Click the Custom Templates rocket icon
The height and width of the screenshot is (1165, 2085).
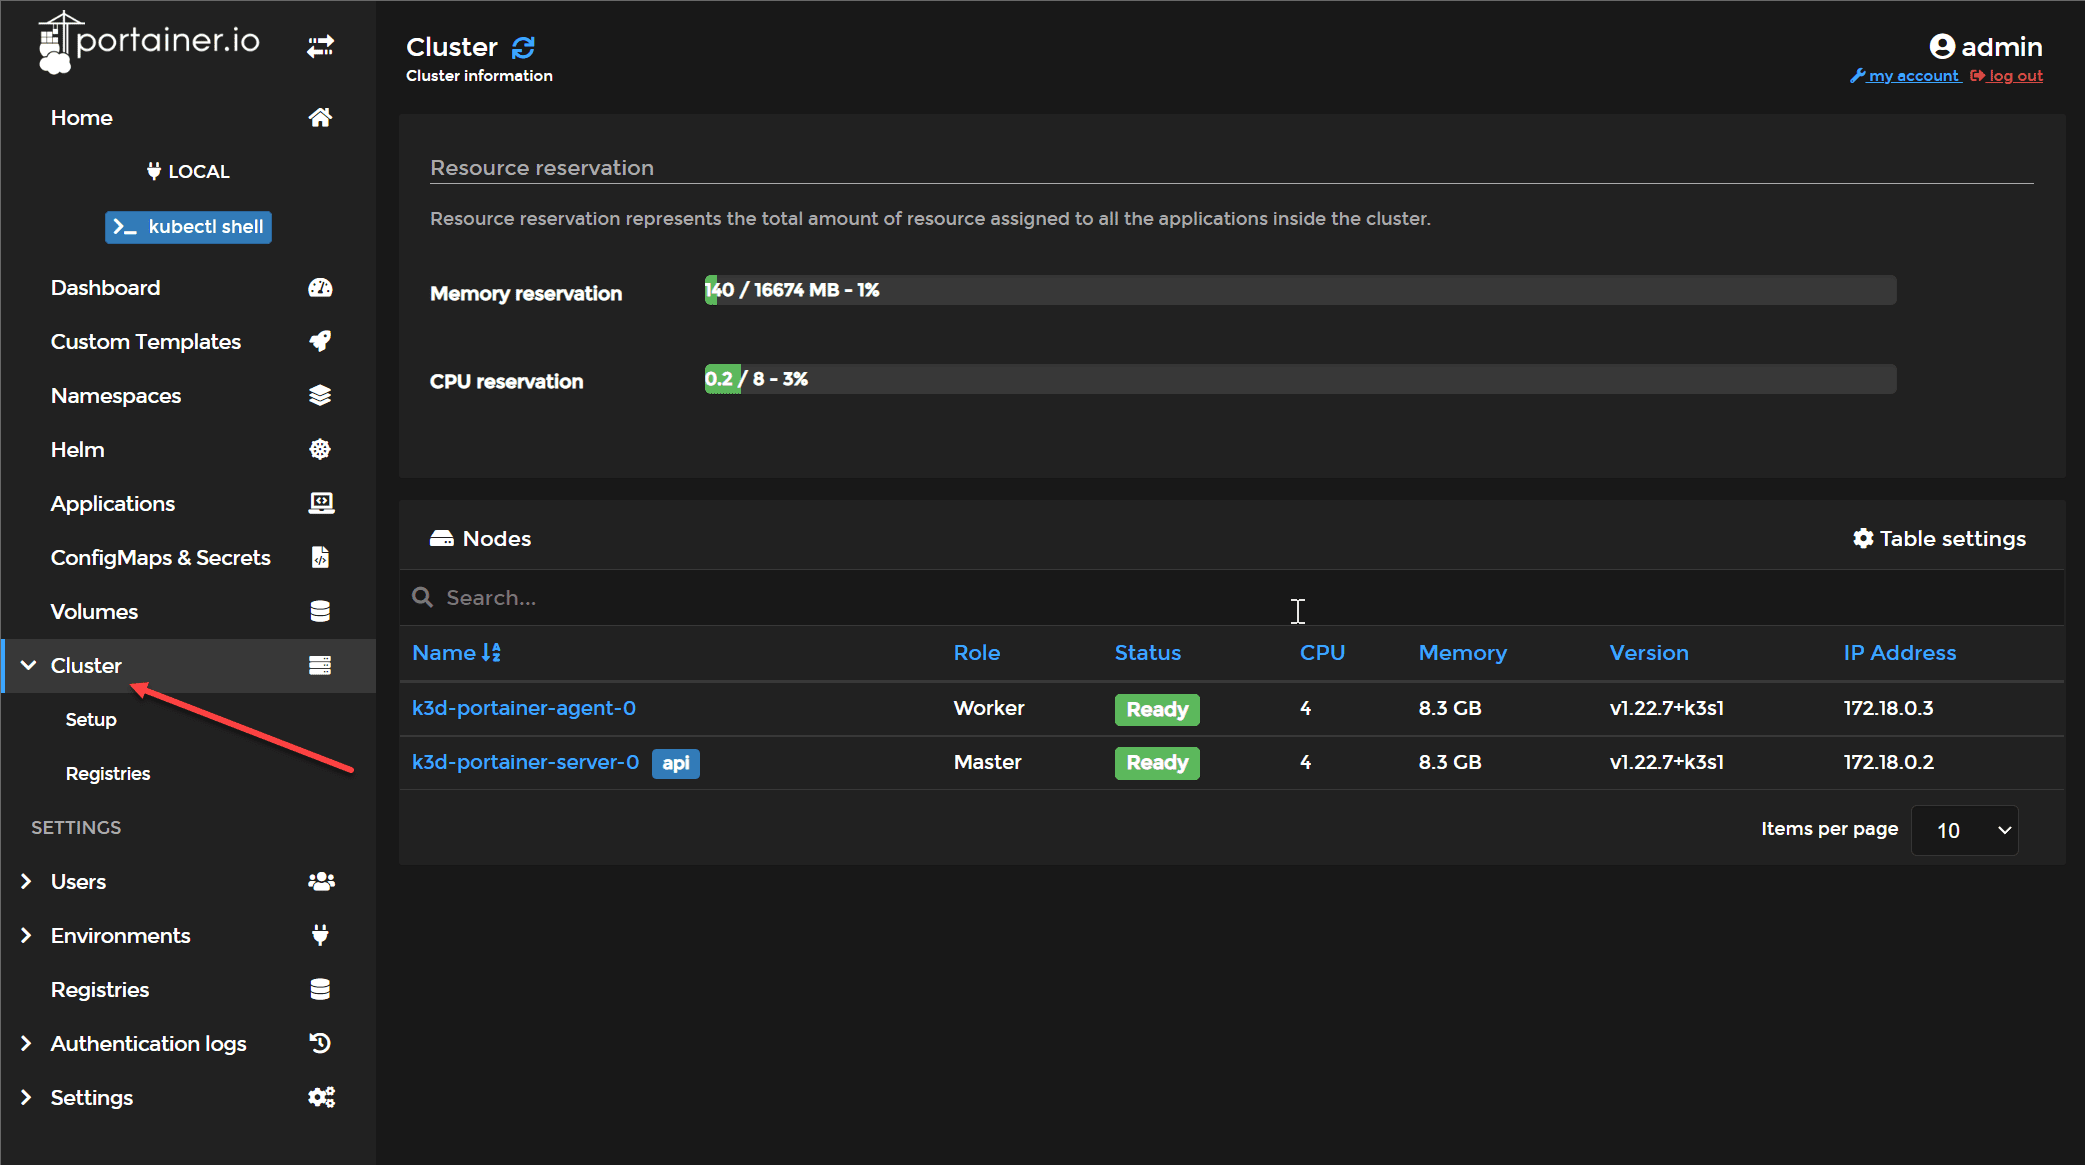coord(320,342)
